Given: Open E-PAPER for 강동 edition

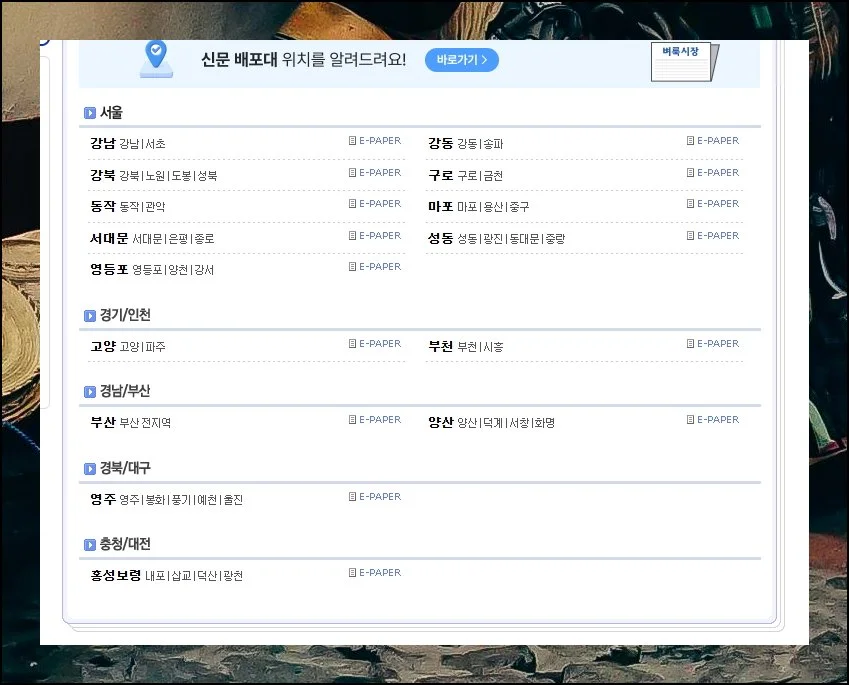Looking at the screenshot, I should pos(713,141).
